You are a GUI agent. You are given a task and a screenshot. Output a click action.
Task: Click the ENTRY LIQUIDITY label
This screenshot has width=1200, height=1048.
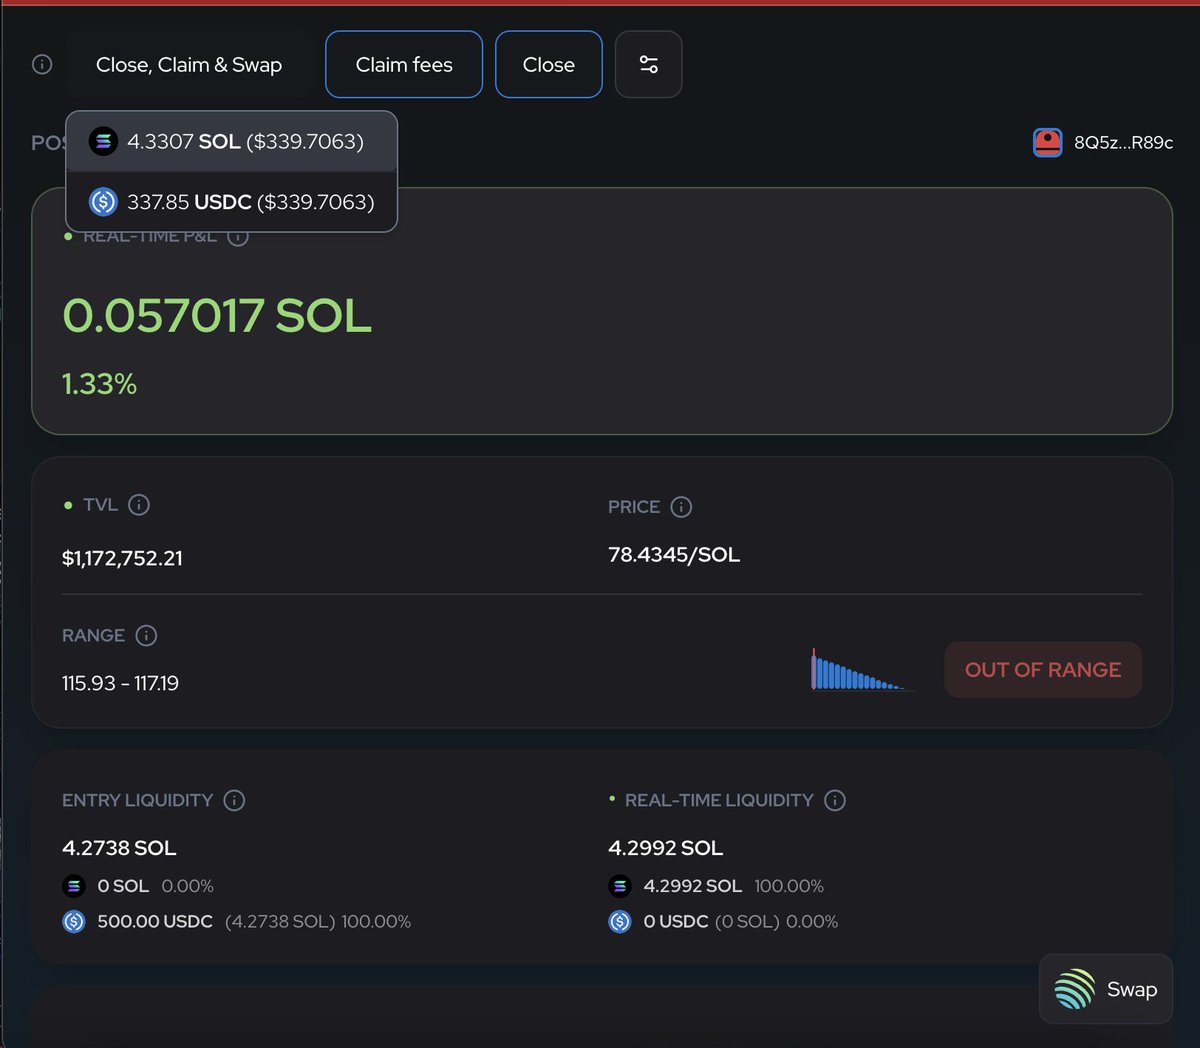click(x=137, y=800)
